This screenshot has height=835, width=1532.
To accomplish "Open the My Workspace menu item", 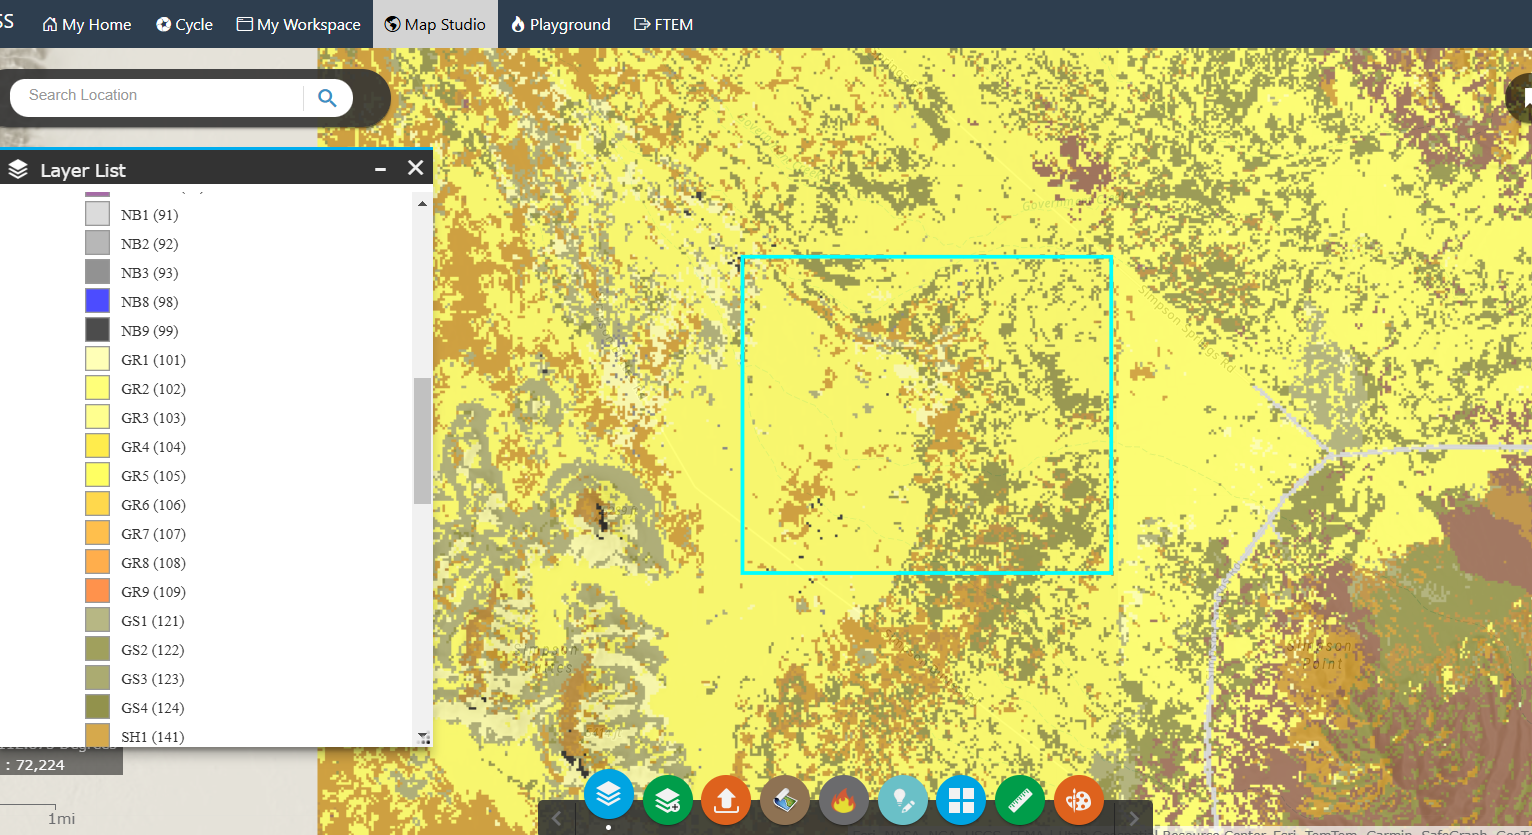I will [297, 23].
